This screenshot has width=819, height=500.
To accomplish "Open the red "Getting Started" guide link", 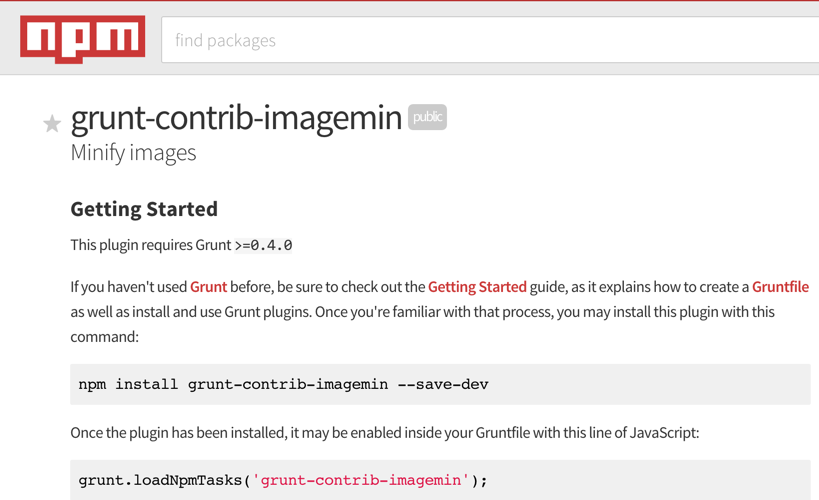I will pos(477,287).
